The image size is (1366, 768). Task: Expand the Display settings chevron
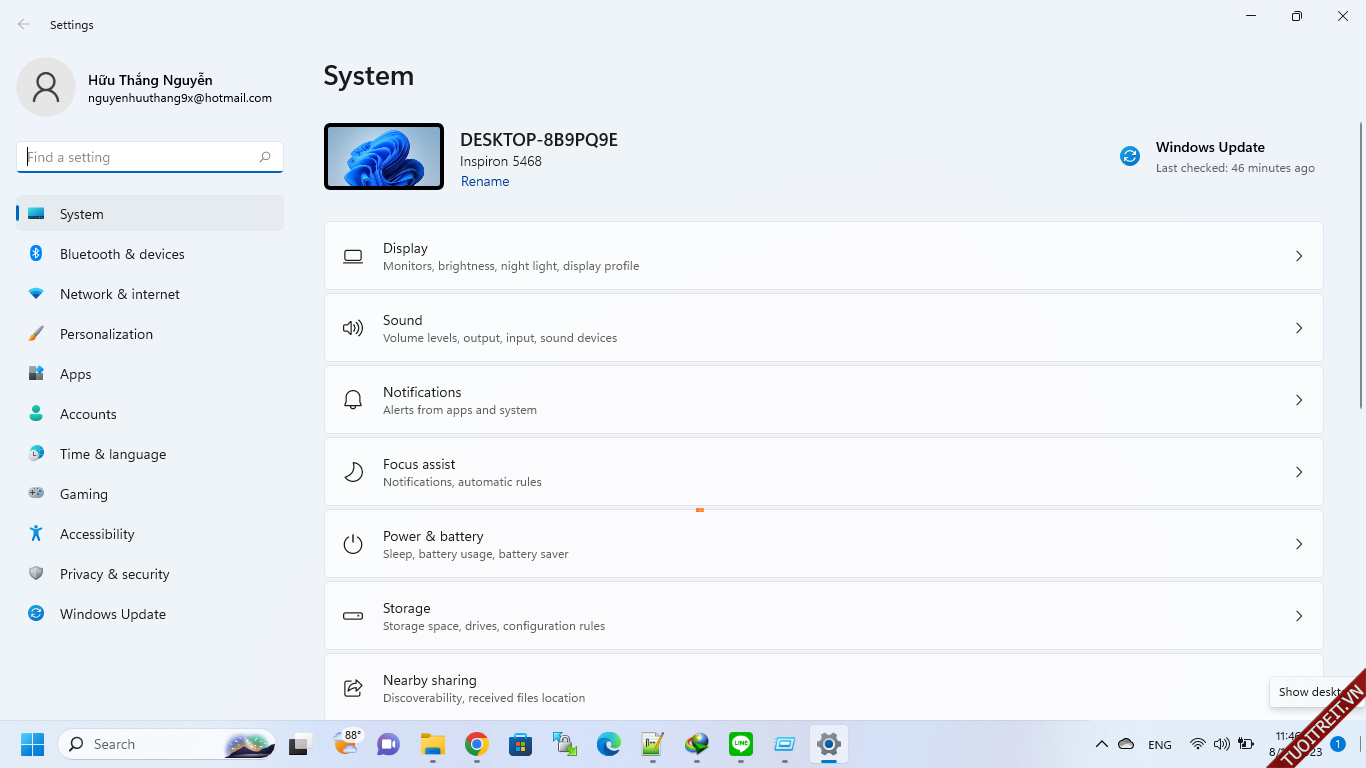point(1299,256)
